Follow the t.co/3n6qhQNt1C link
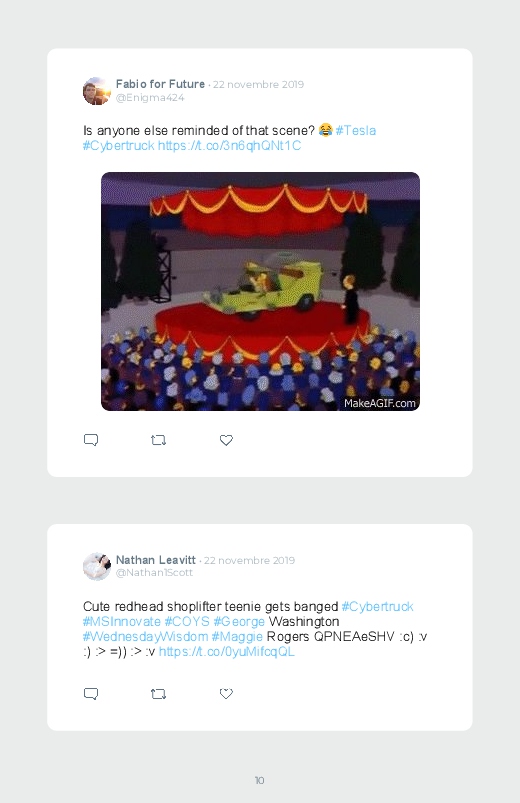This screenshot has width=520, height=803. (x=229, y=146)
